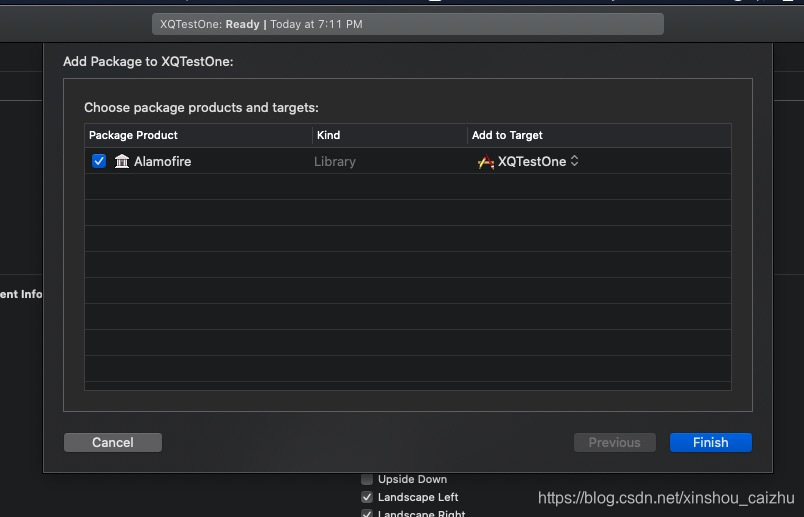Click the Previous button

click(615, 442)
